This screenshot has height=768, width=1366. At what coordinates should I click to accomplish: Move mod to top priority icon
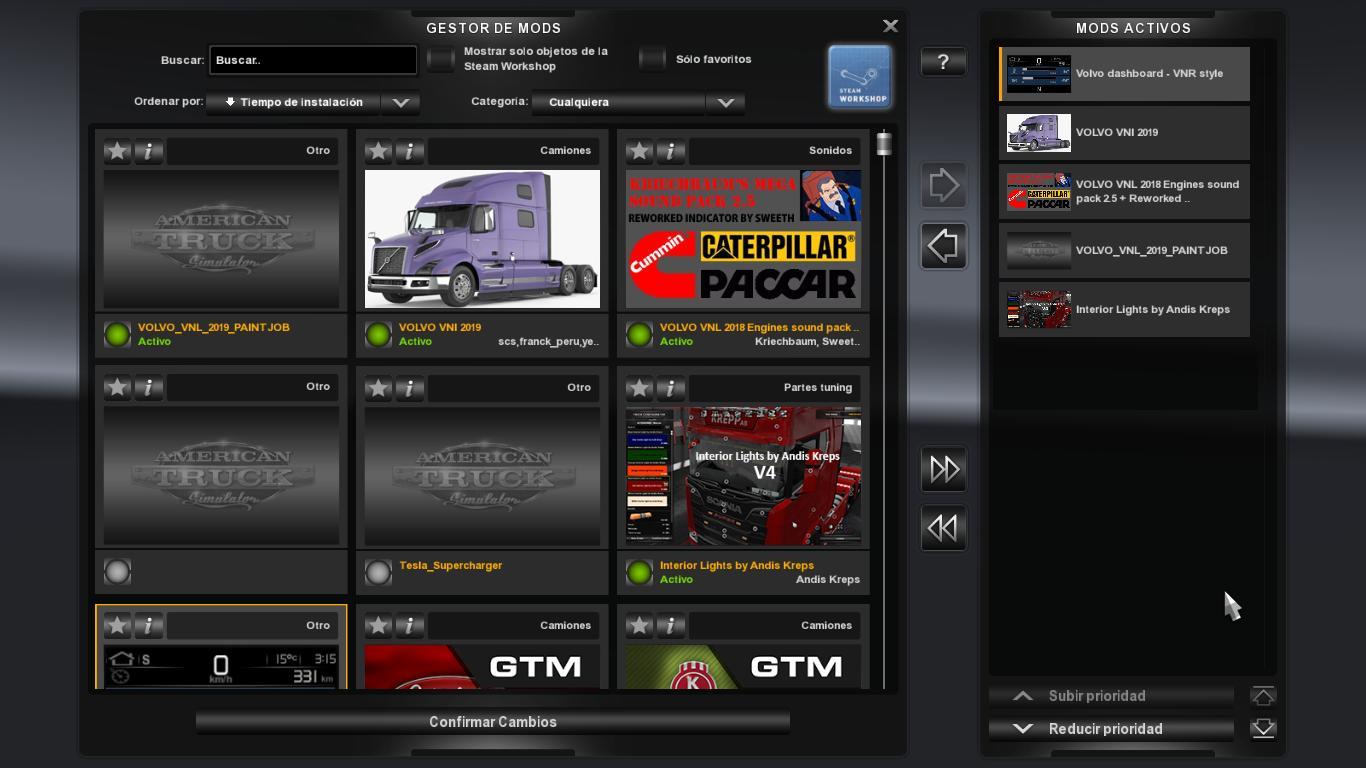point(1263,696)
